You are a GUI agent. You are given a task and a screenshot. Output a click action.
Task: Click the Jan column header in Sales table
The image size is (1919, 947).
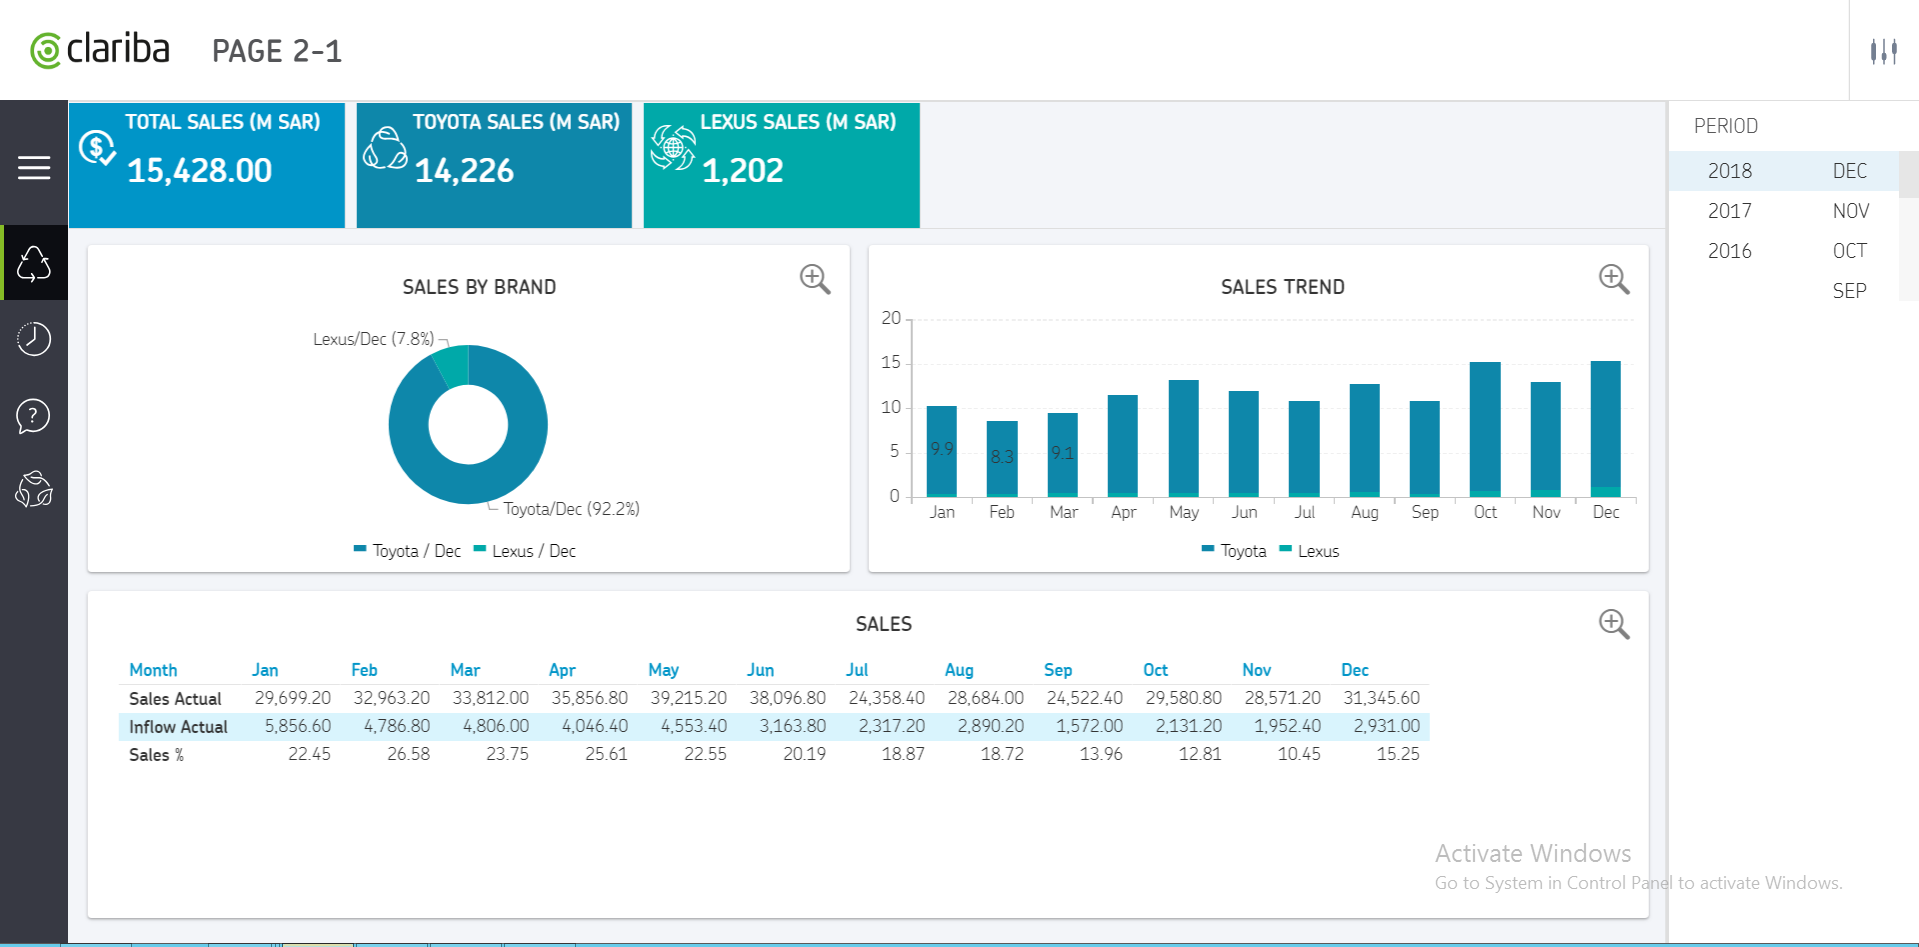265,670
